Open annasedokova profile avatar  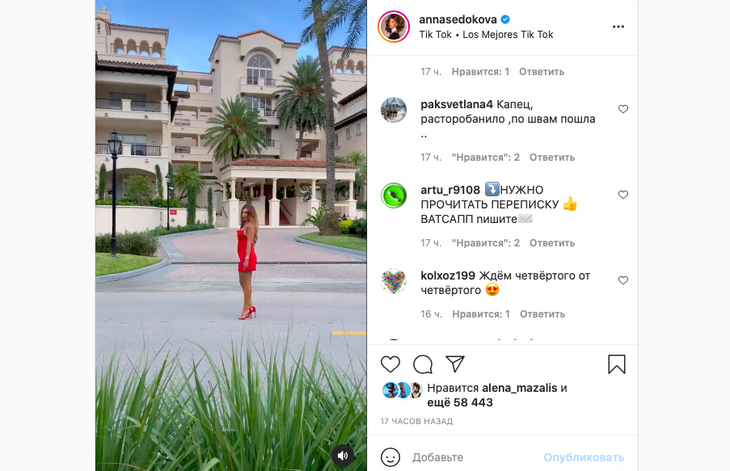click(x=394, y=27)
